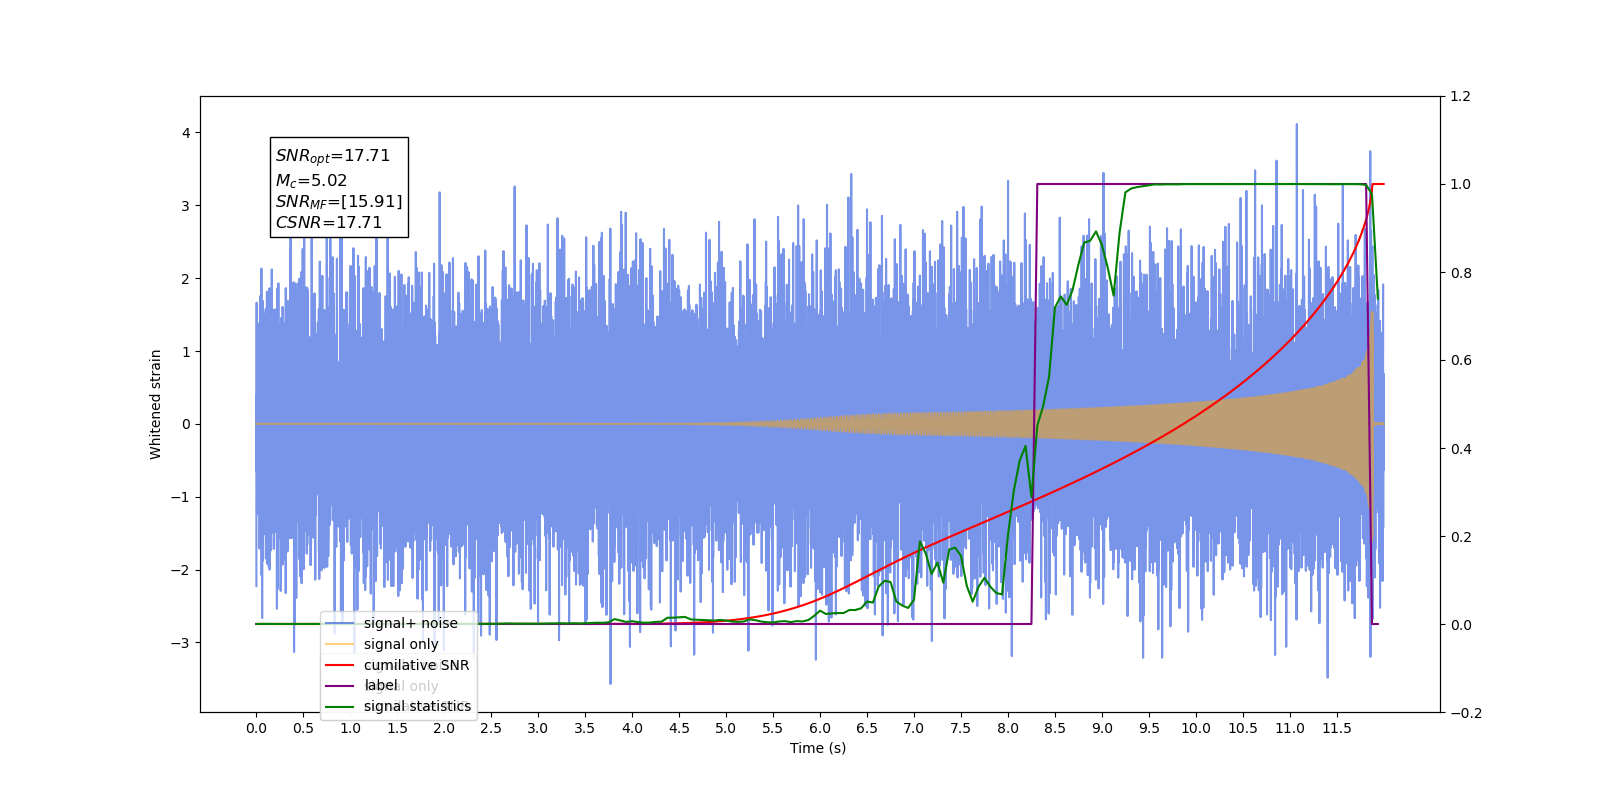The height and width of the screenshot is (800, 1600).
Task: Click the 'cumilative SNR' legend label
Action: pyautogui.click(x=416, y=665)
